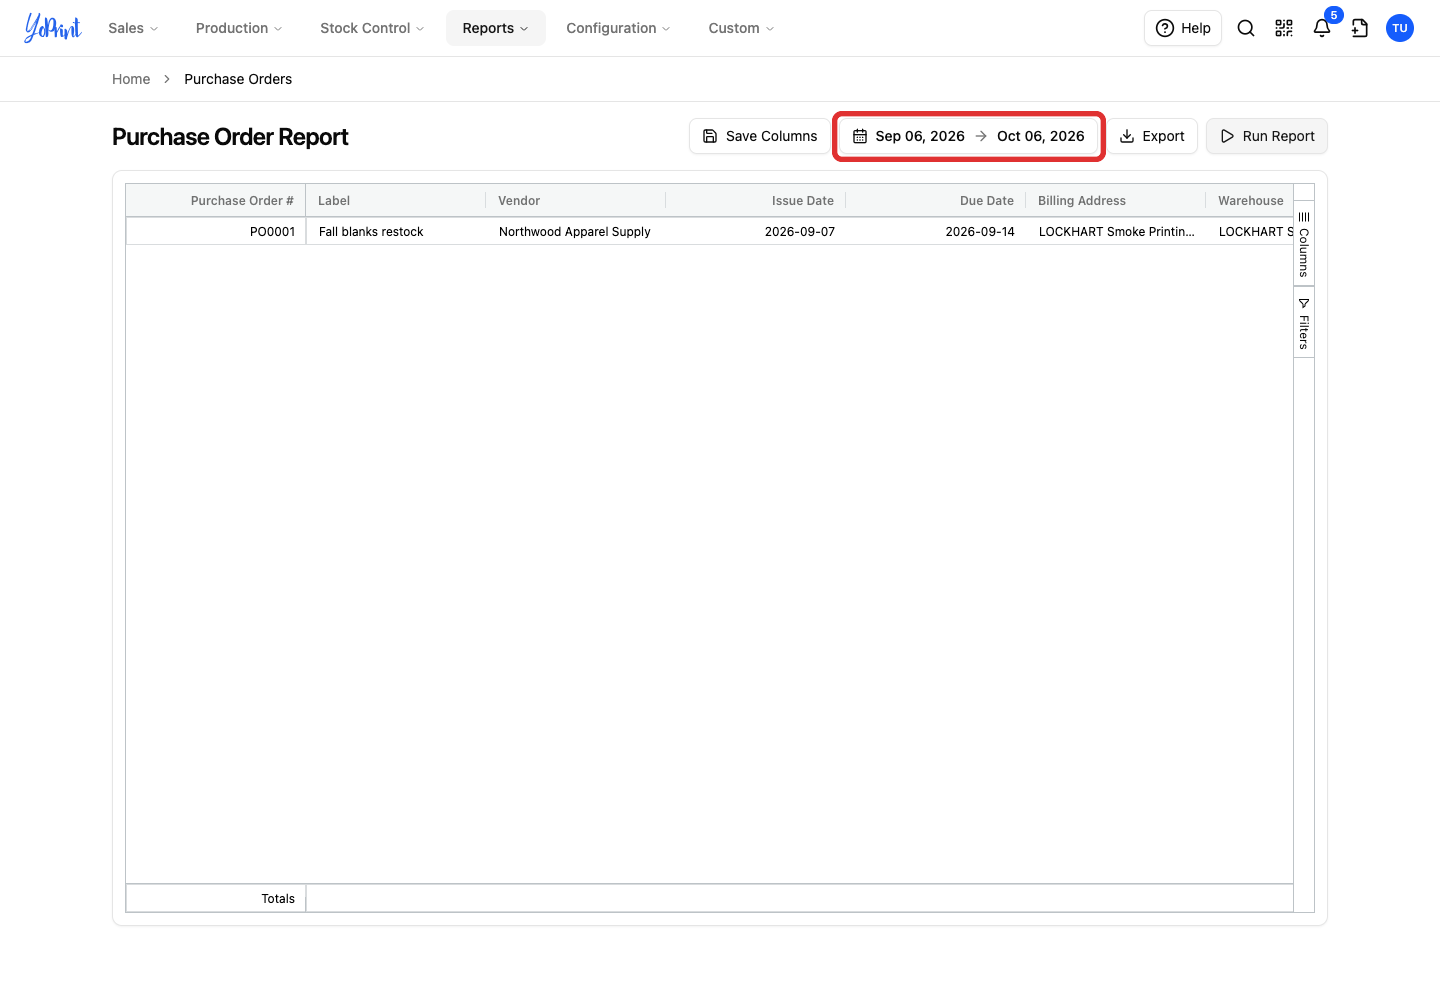Click the Help button
This screenshot has width=1440, height=1000.
[x=1183, y=28]
